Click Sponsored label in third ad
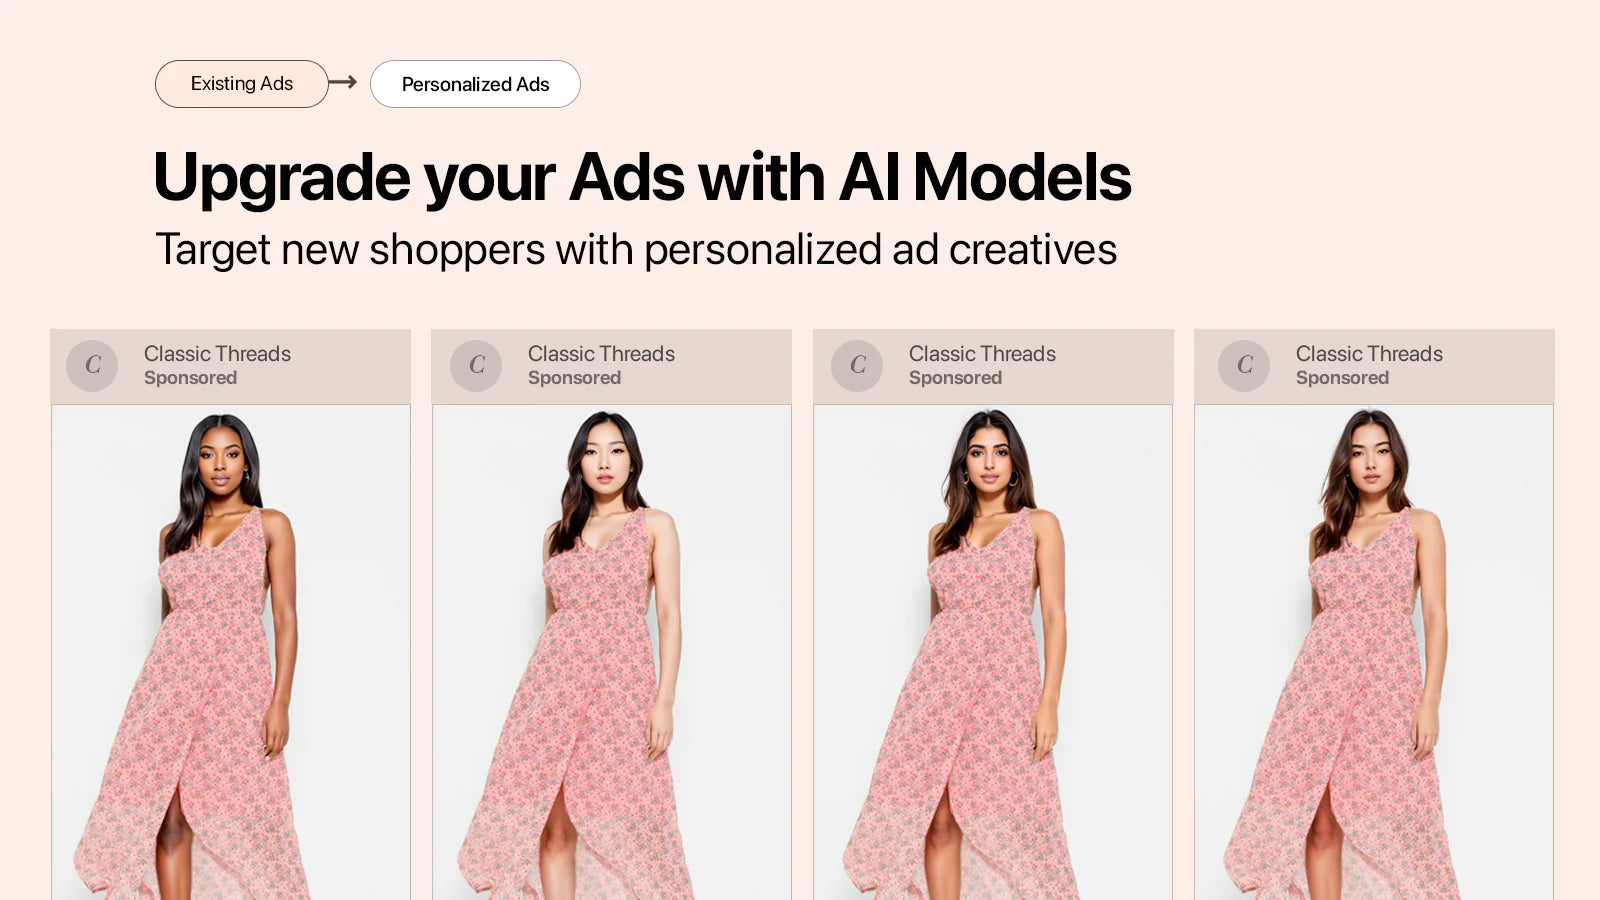The width and height of the screenshot is (1600, 900). click(x=955, y=378)
